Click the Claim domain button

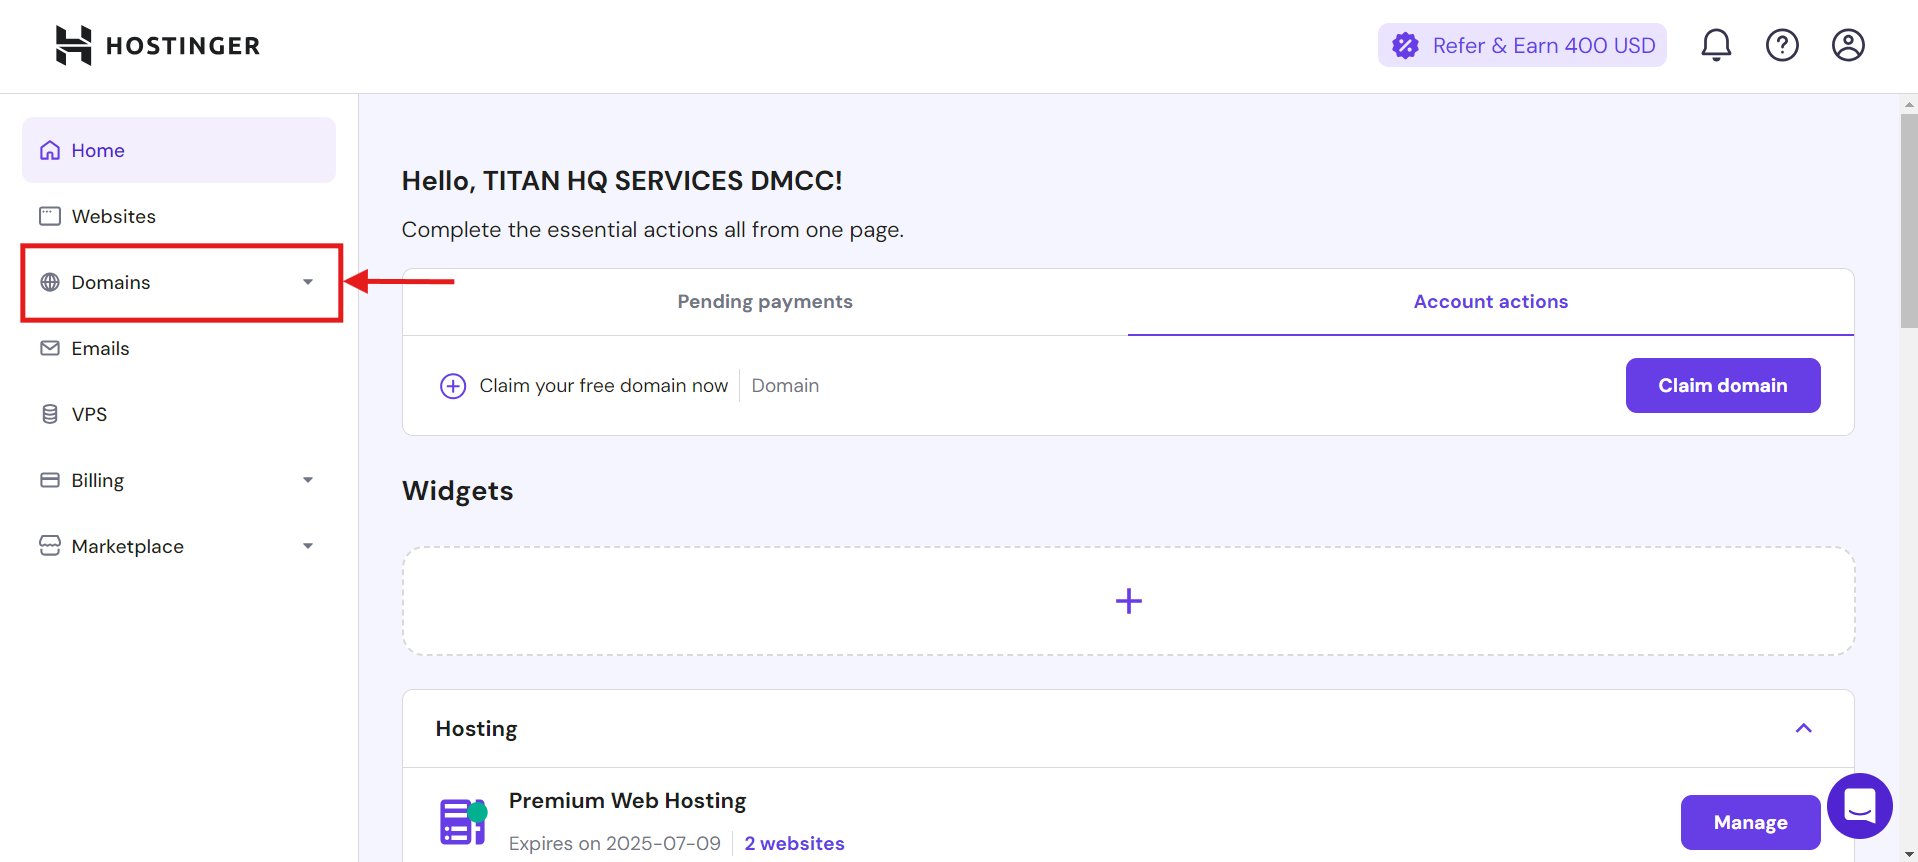[x=1723, y=385]
